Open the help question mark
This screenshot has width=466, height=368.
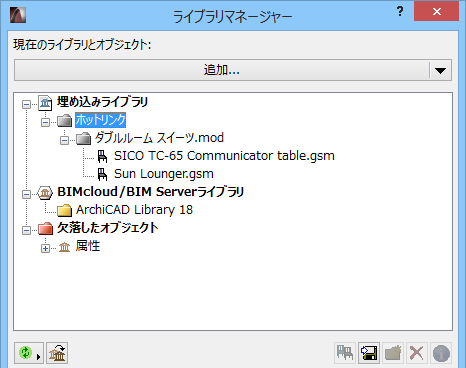pos(400,12)
